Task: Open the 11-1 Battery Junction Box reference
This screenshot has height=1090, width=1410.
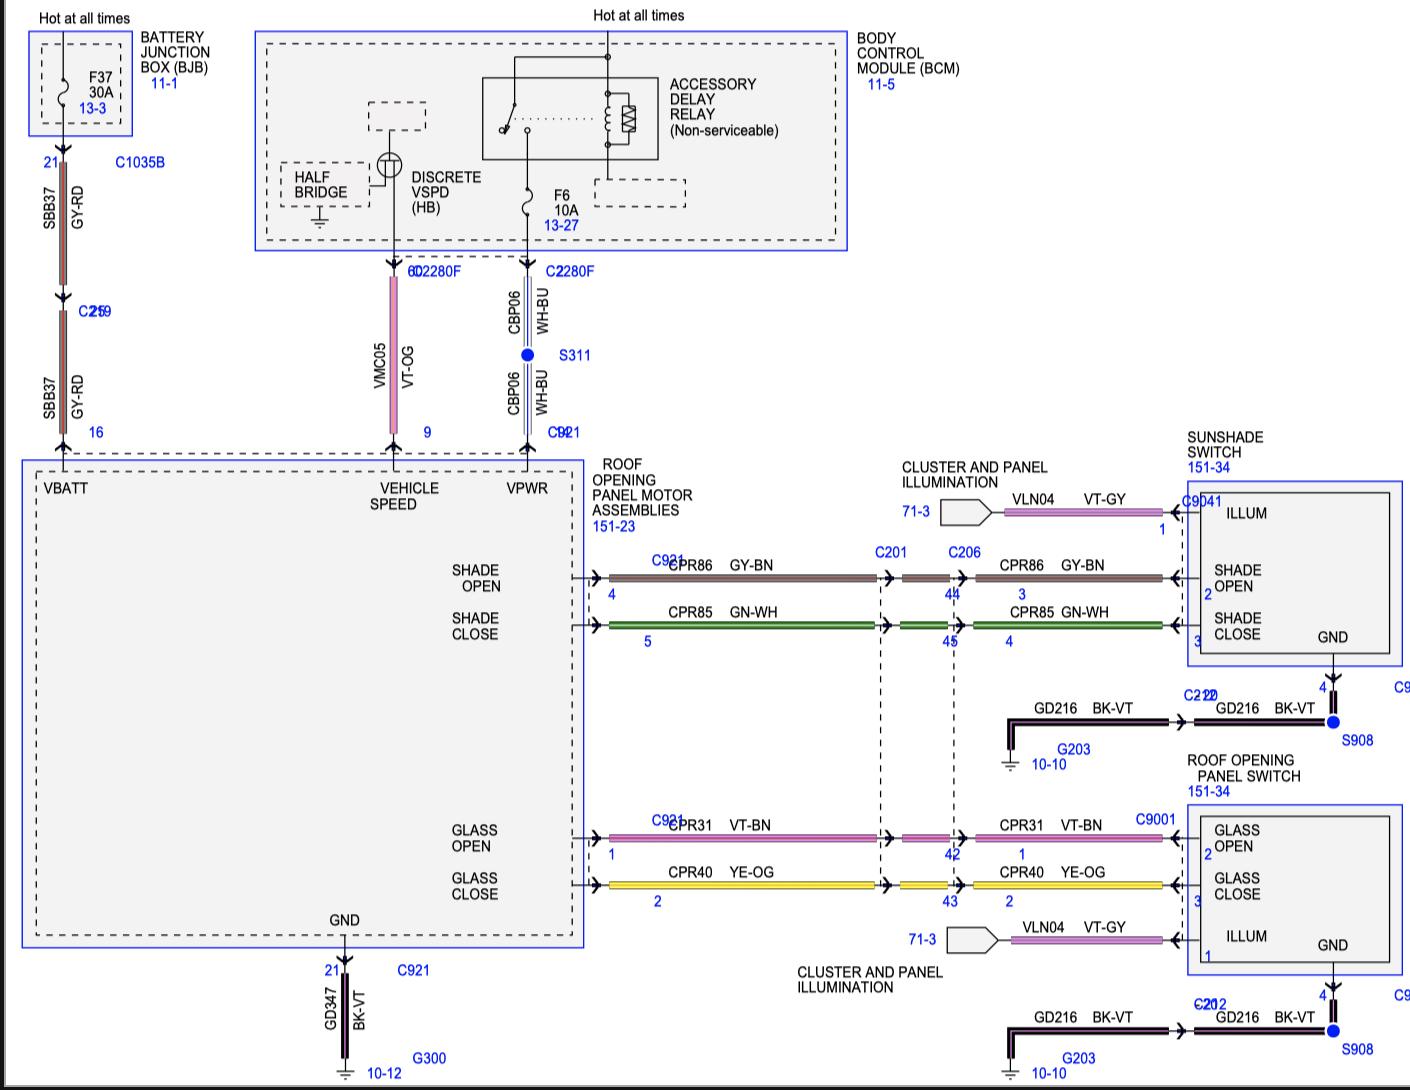Action: [x=164, y=83]
